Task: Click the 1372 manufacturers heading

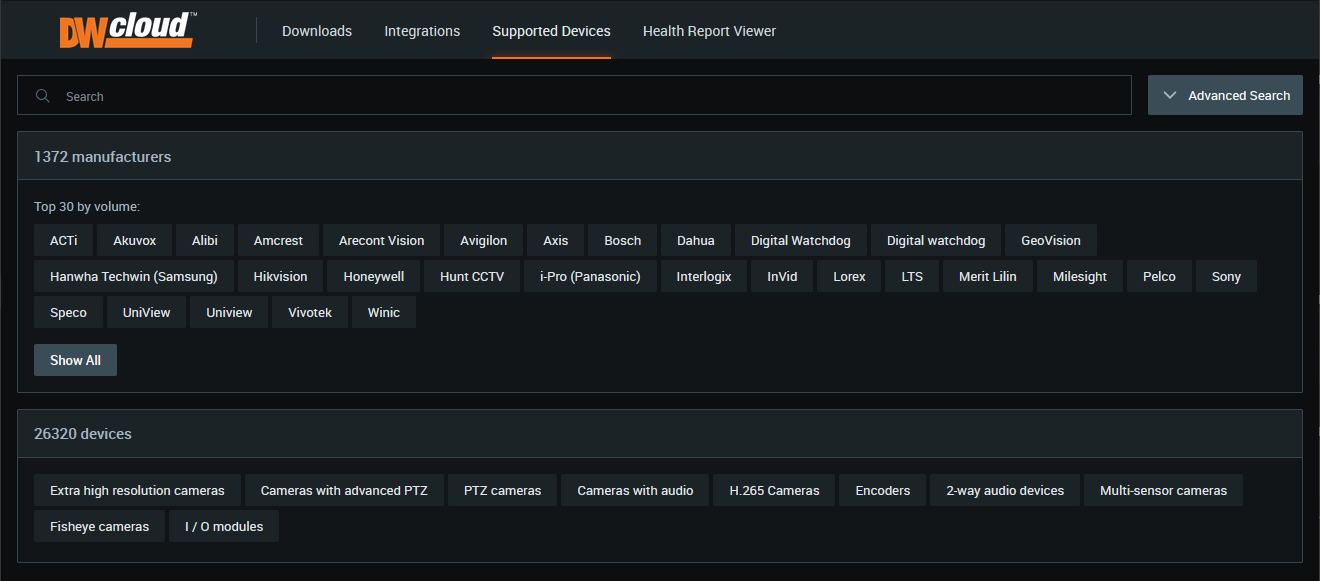Action: 103,156
